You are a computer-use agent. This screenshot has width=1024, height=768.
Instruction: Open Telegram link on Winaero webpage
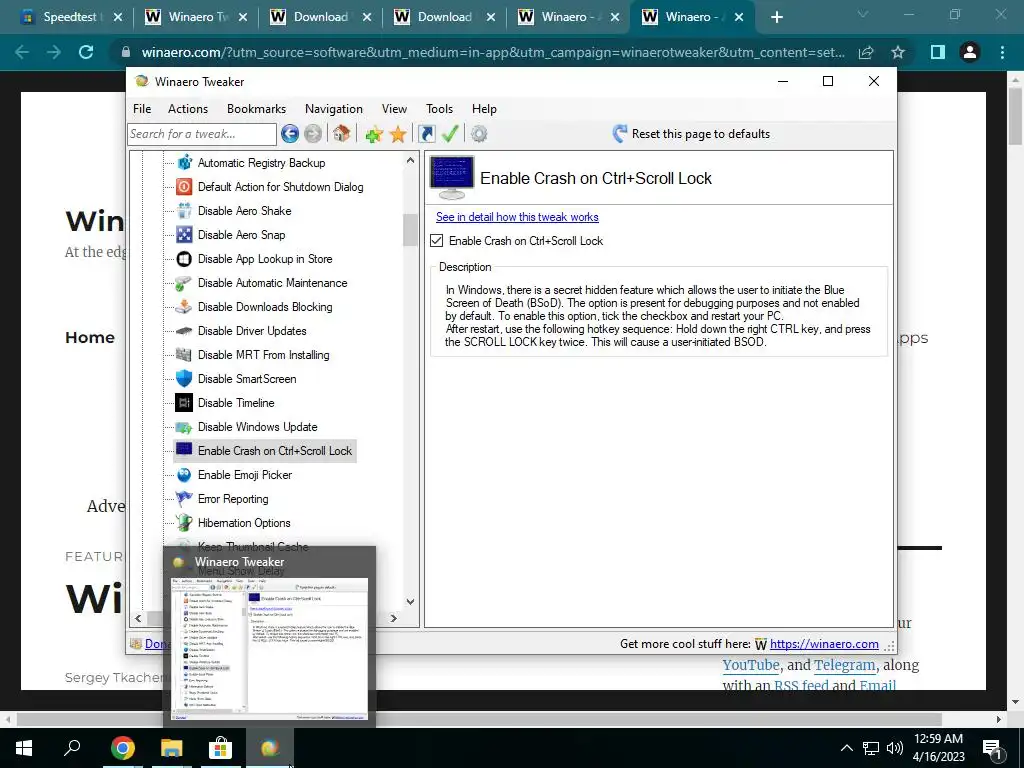coord(844,665)
